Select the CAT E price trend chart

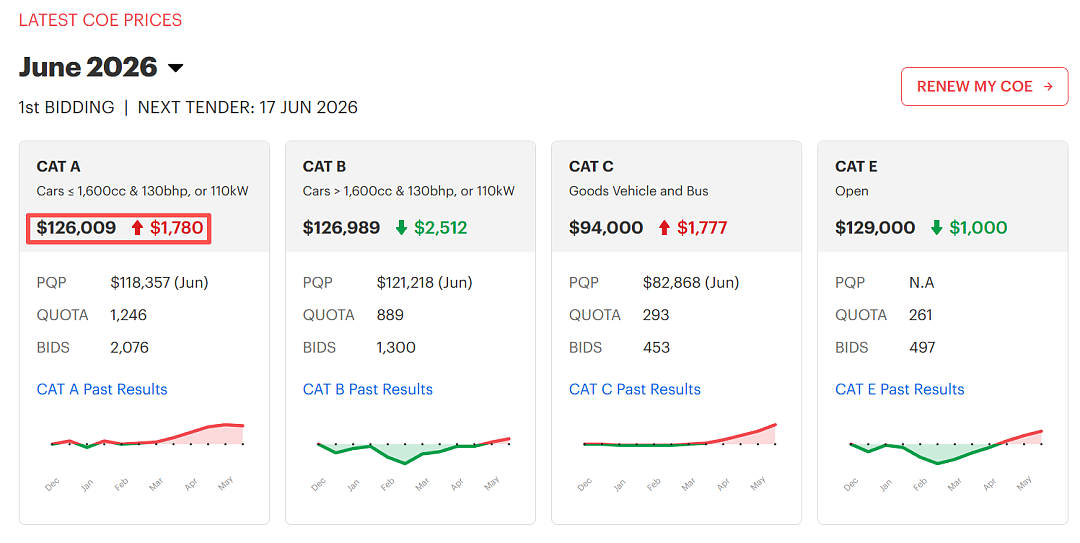point(946,455)
